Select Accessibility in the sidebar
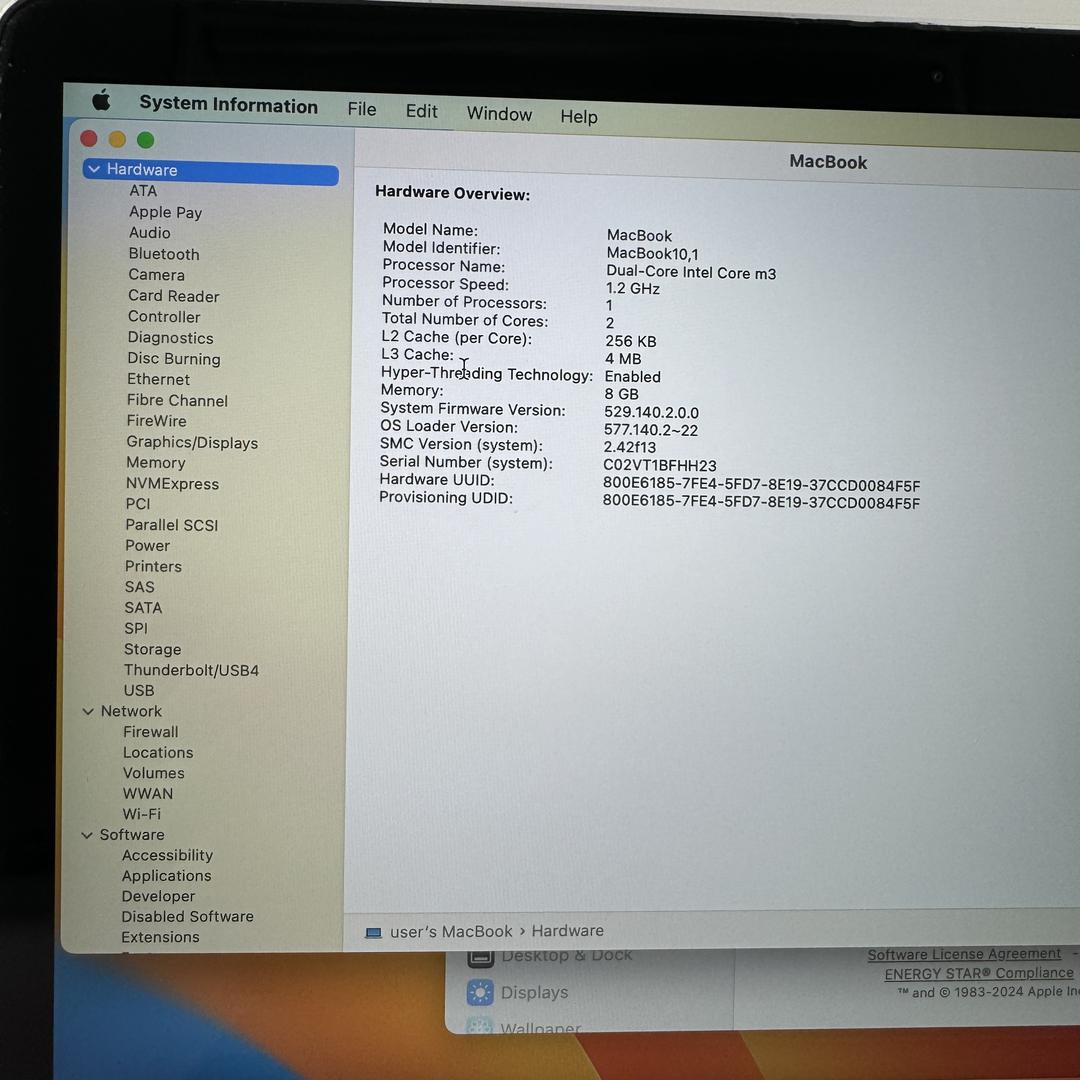This screenshot has height=1080, width=1080. coord(167,855)
